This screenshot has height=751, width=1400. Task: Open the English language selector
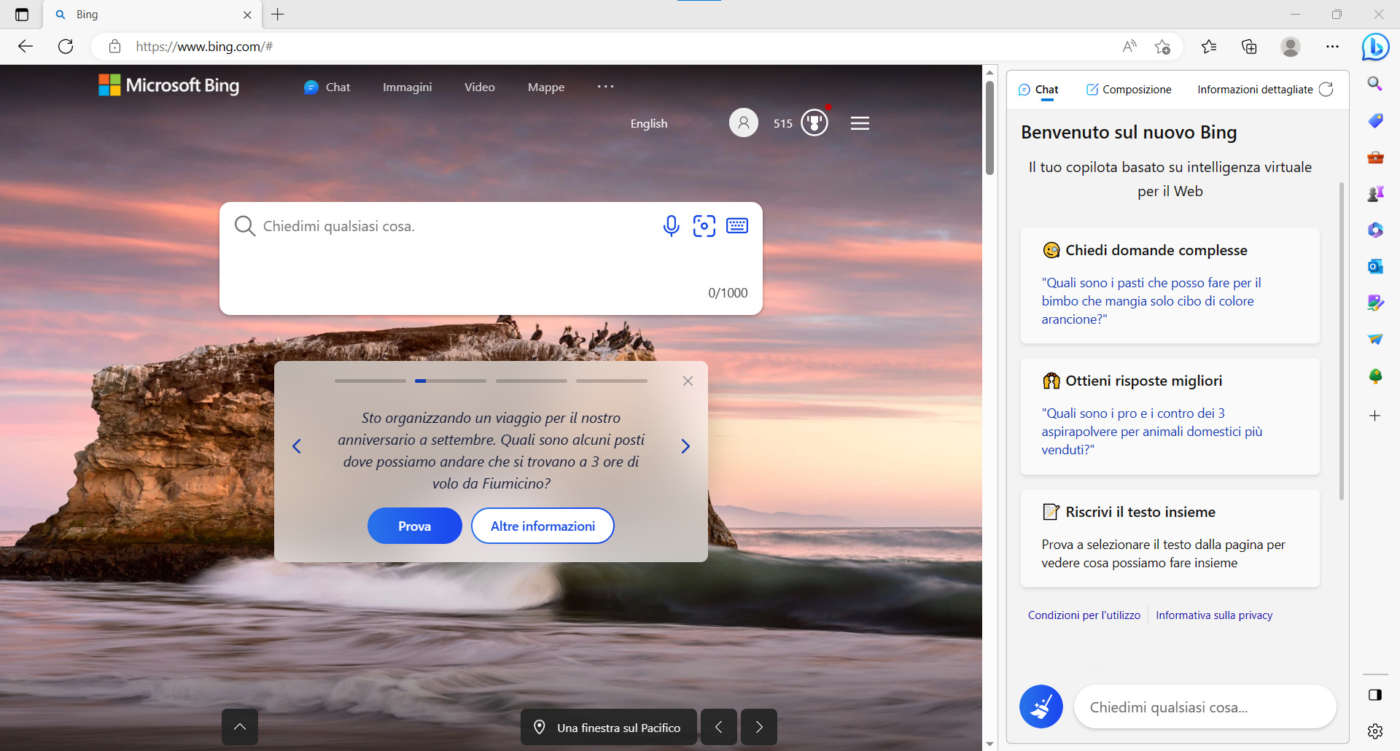point(648,123)
